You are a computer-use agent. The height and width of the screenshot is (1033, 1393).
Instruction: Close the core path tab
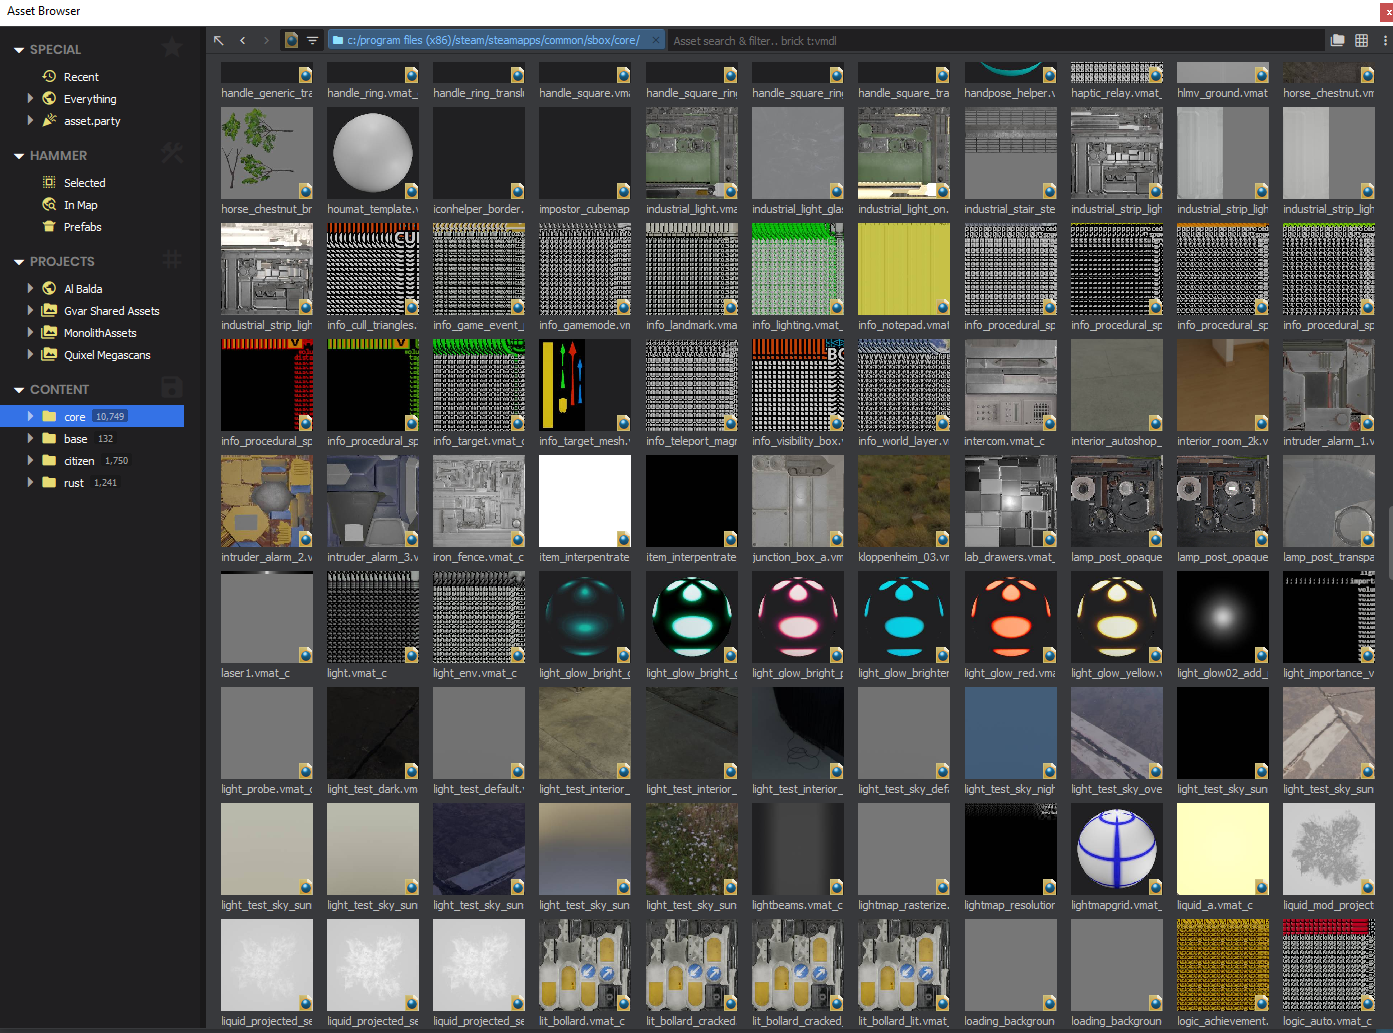click(x=655, y=39)
